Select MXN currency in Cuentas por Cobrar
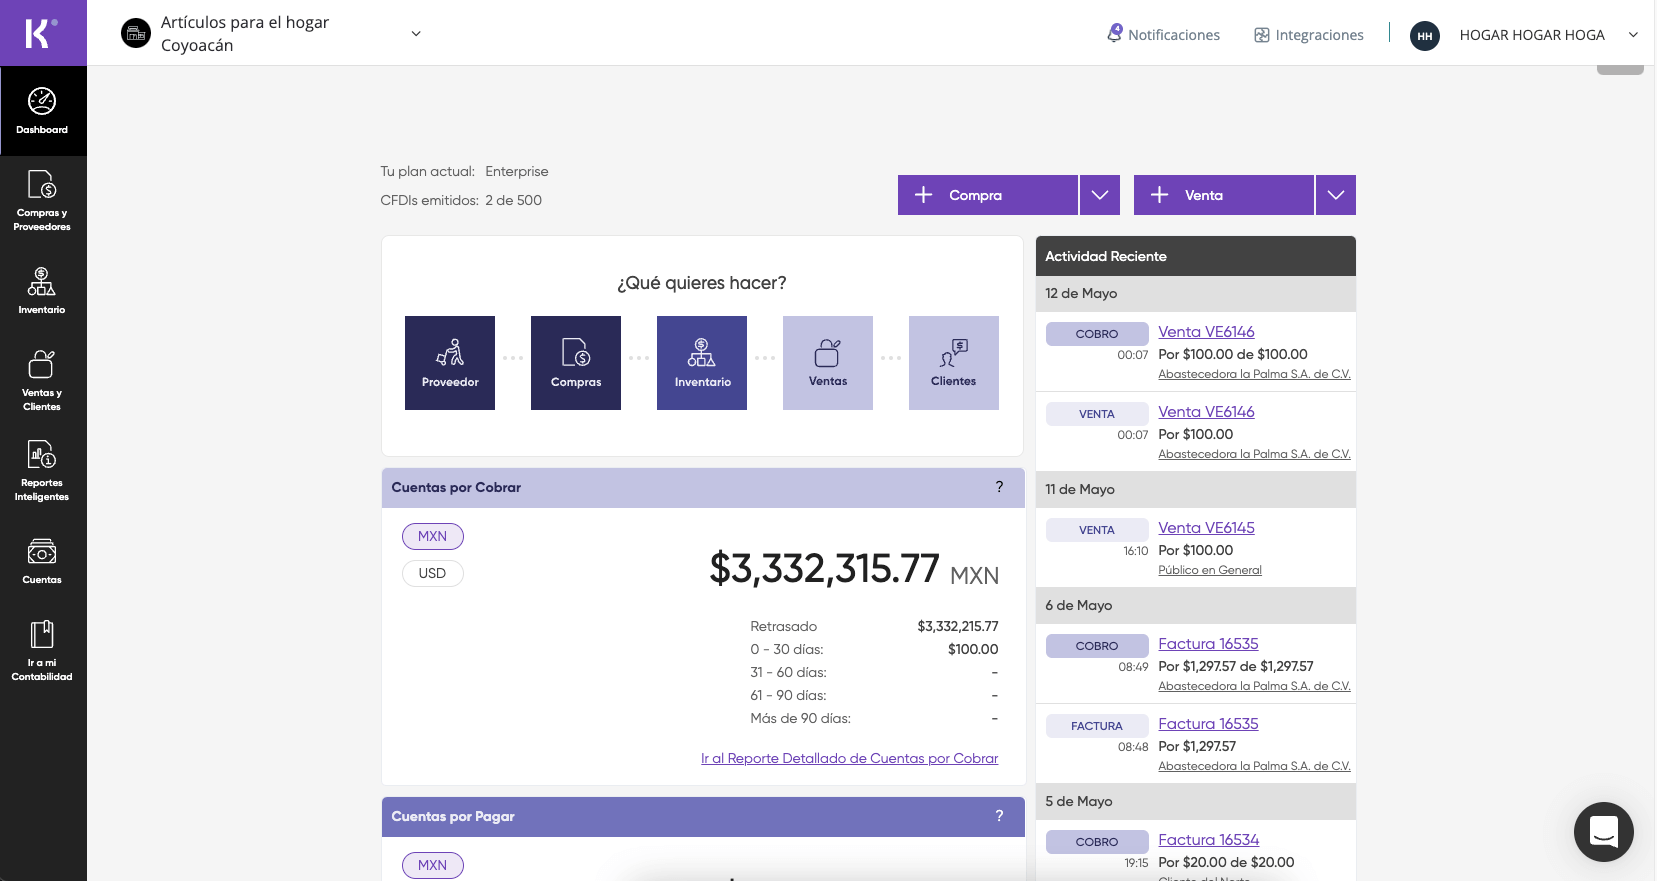The image size is (1657, 881). click(432, 537)
